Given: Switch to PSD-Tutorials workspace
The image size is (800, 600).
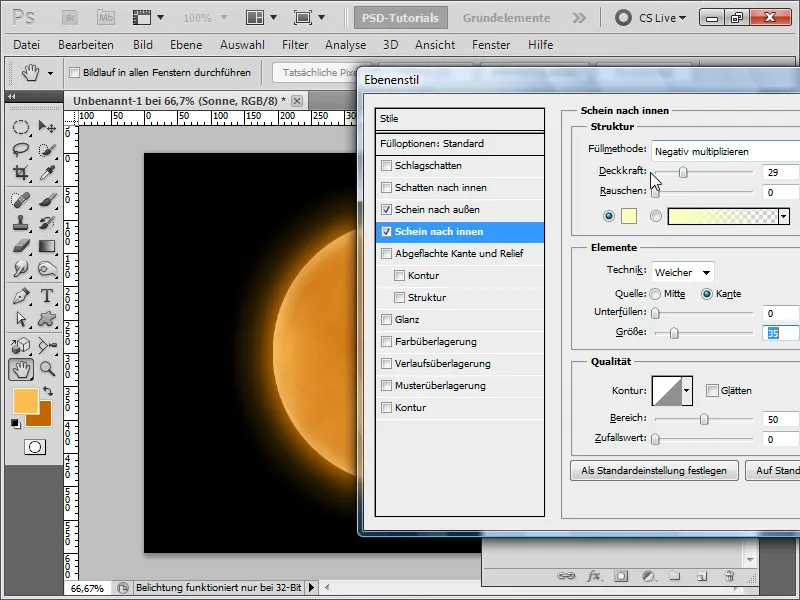Looking at the screenshot, I should pyautogui.click(x=401, y=18).
